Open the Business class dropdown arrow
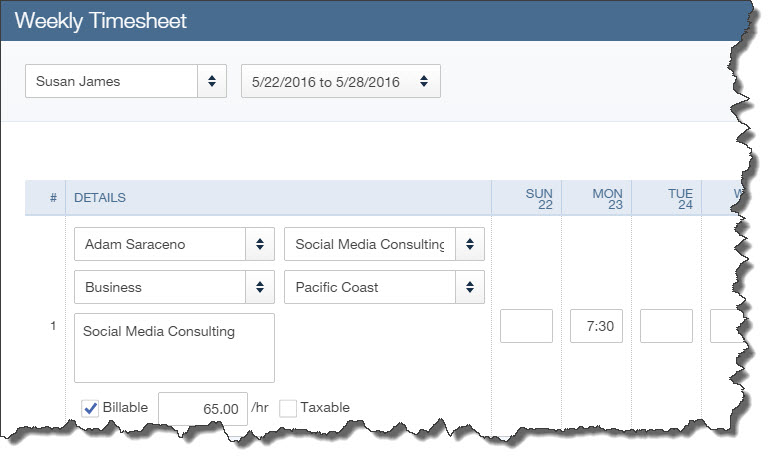The image size is (776, 464). (260, 287)
